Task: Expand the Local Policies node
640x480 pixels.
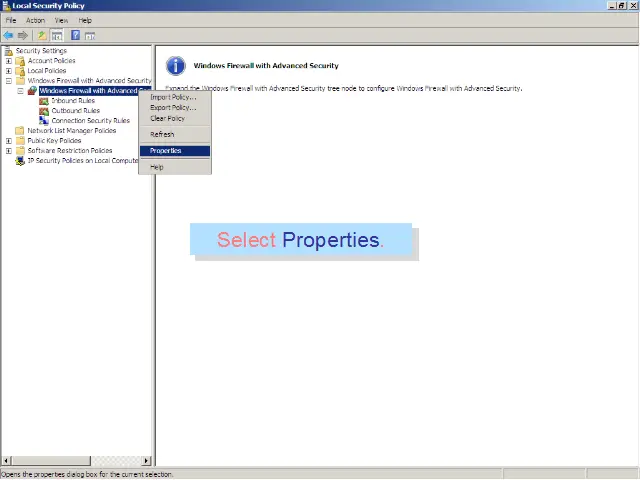Action: click(x=9, y=71)
